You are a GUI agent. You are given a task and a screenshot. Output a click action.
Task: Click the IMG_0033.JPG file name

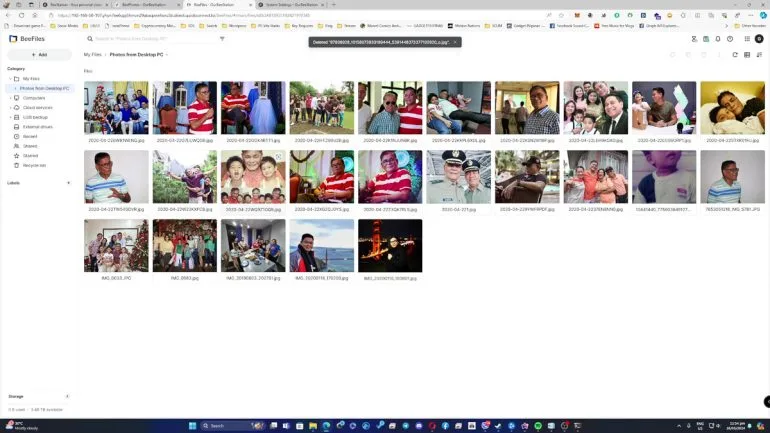click(116, 278)
